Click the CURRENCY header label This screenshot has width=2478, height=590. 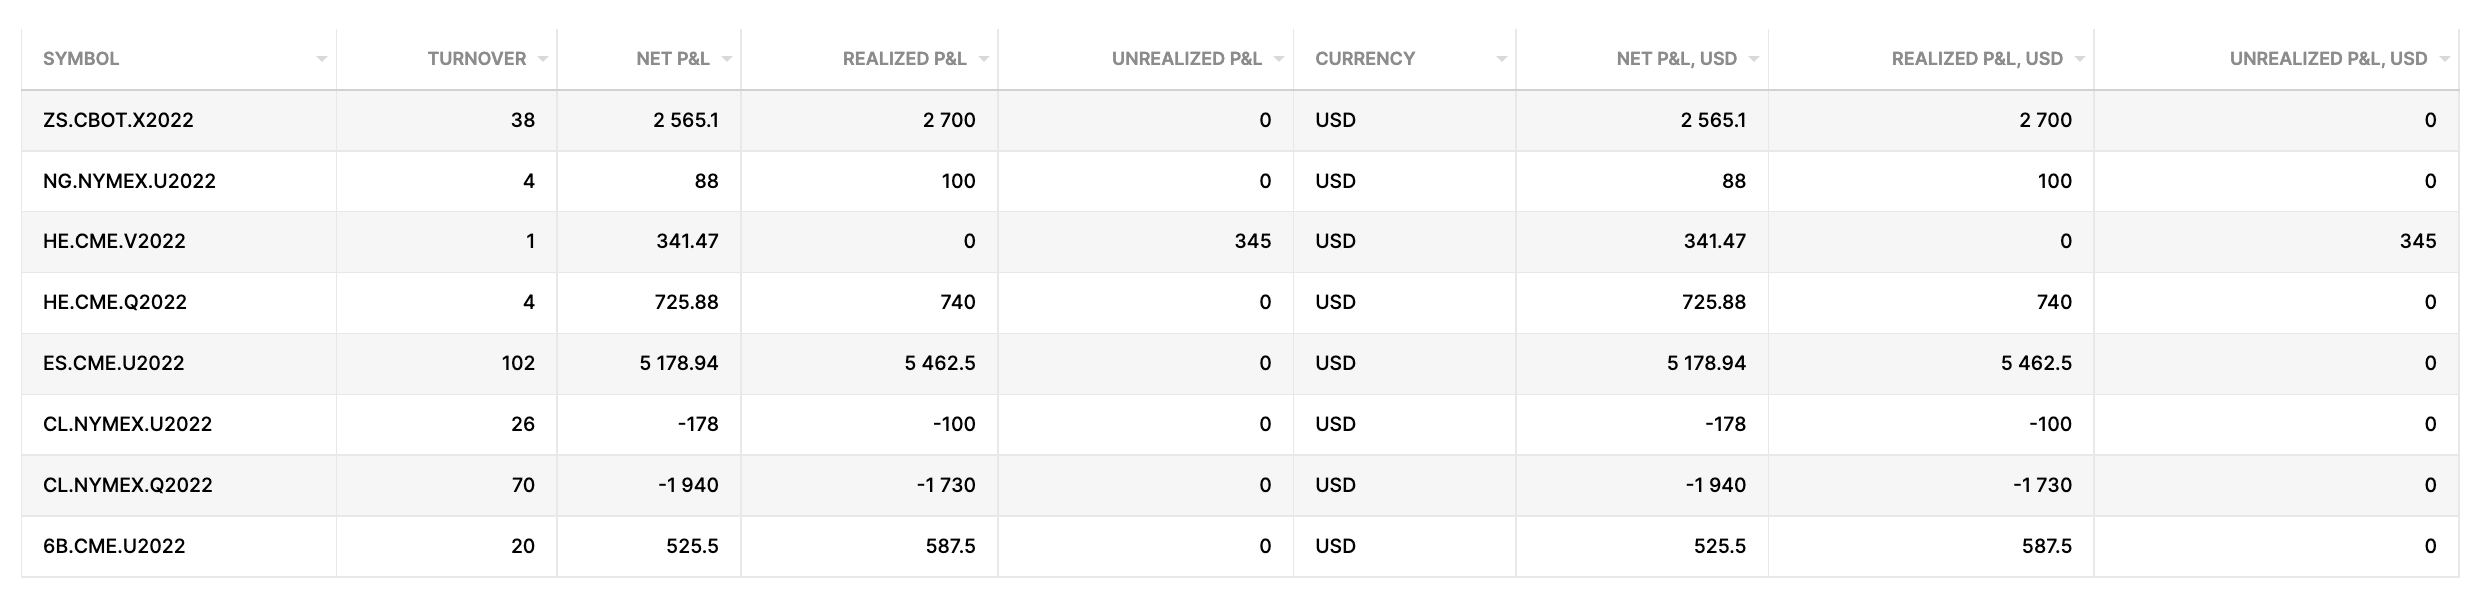pyautogui.click(x=1364, y=59)
